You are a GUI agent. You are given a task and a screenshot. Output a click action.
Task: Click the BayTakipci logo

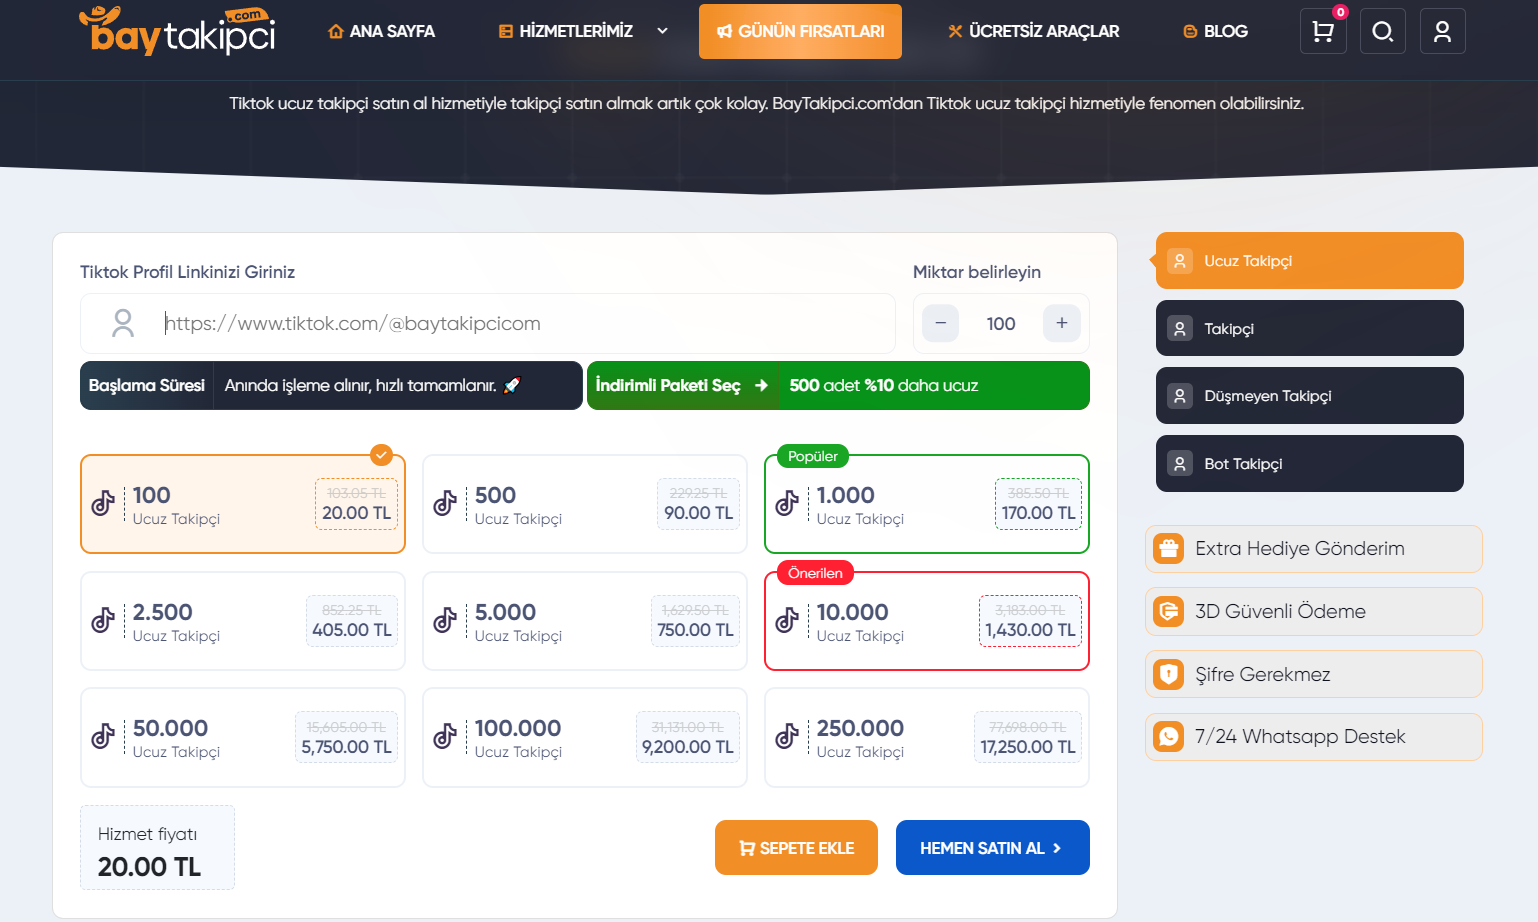177,30
